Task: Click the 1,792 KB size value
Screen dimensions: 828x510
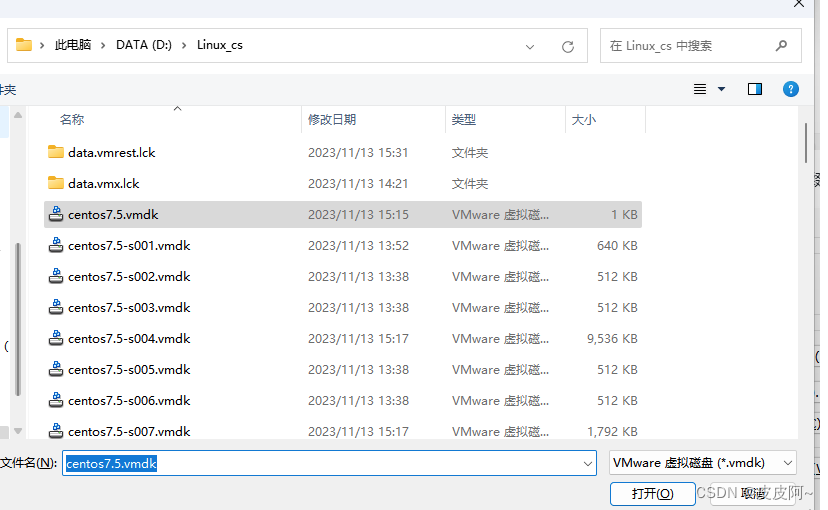Action: click(612, 431)
